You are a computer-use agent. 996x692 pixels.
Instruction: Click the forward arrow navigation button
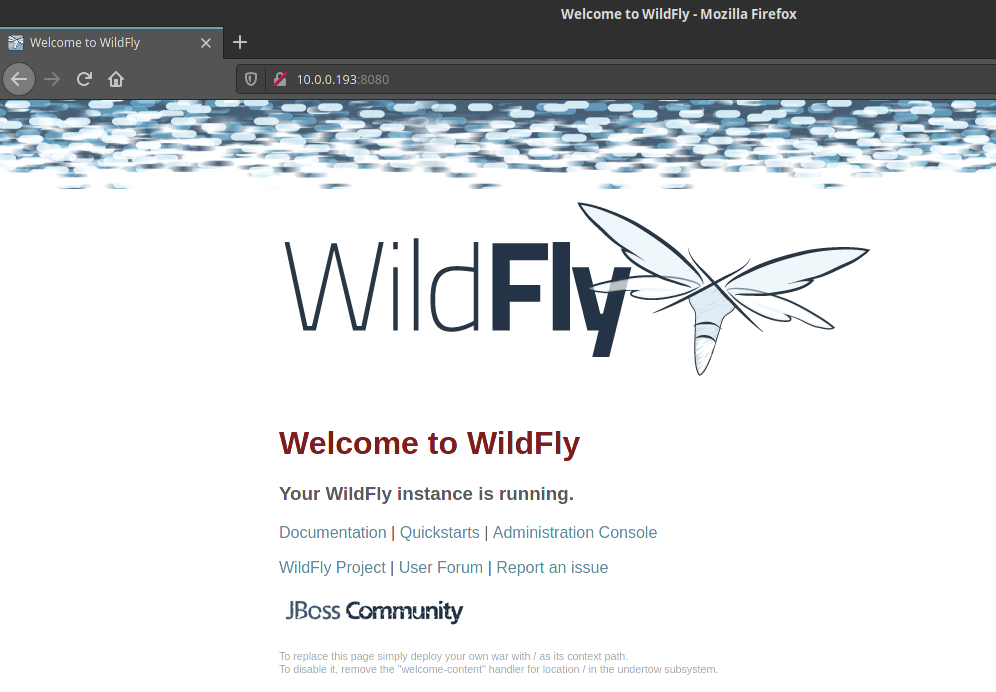[x=52, y=79]
